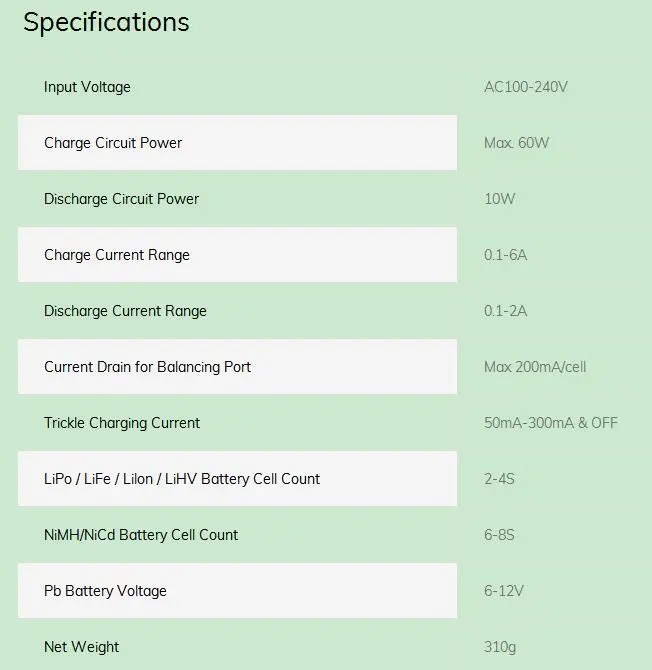Select the Charge Current Range row
This screenshot has height=670, width=652.
tap(238, 255)
